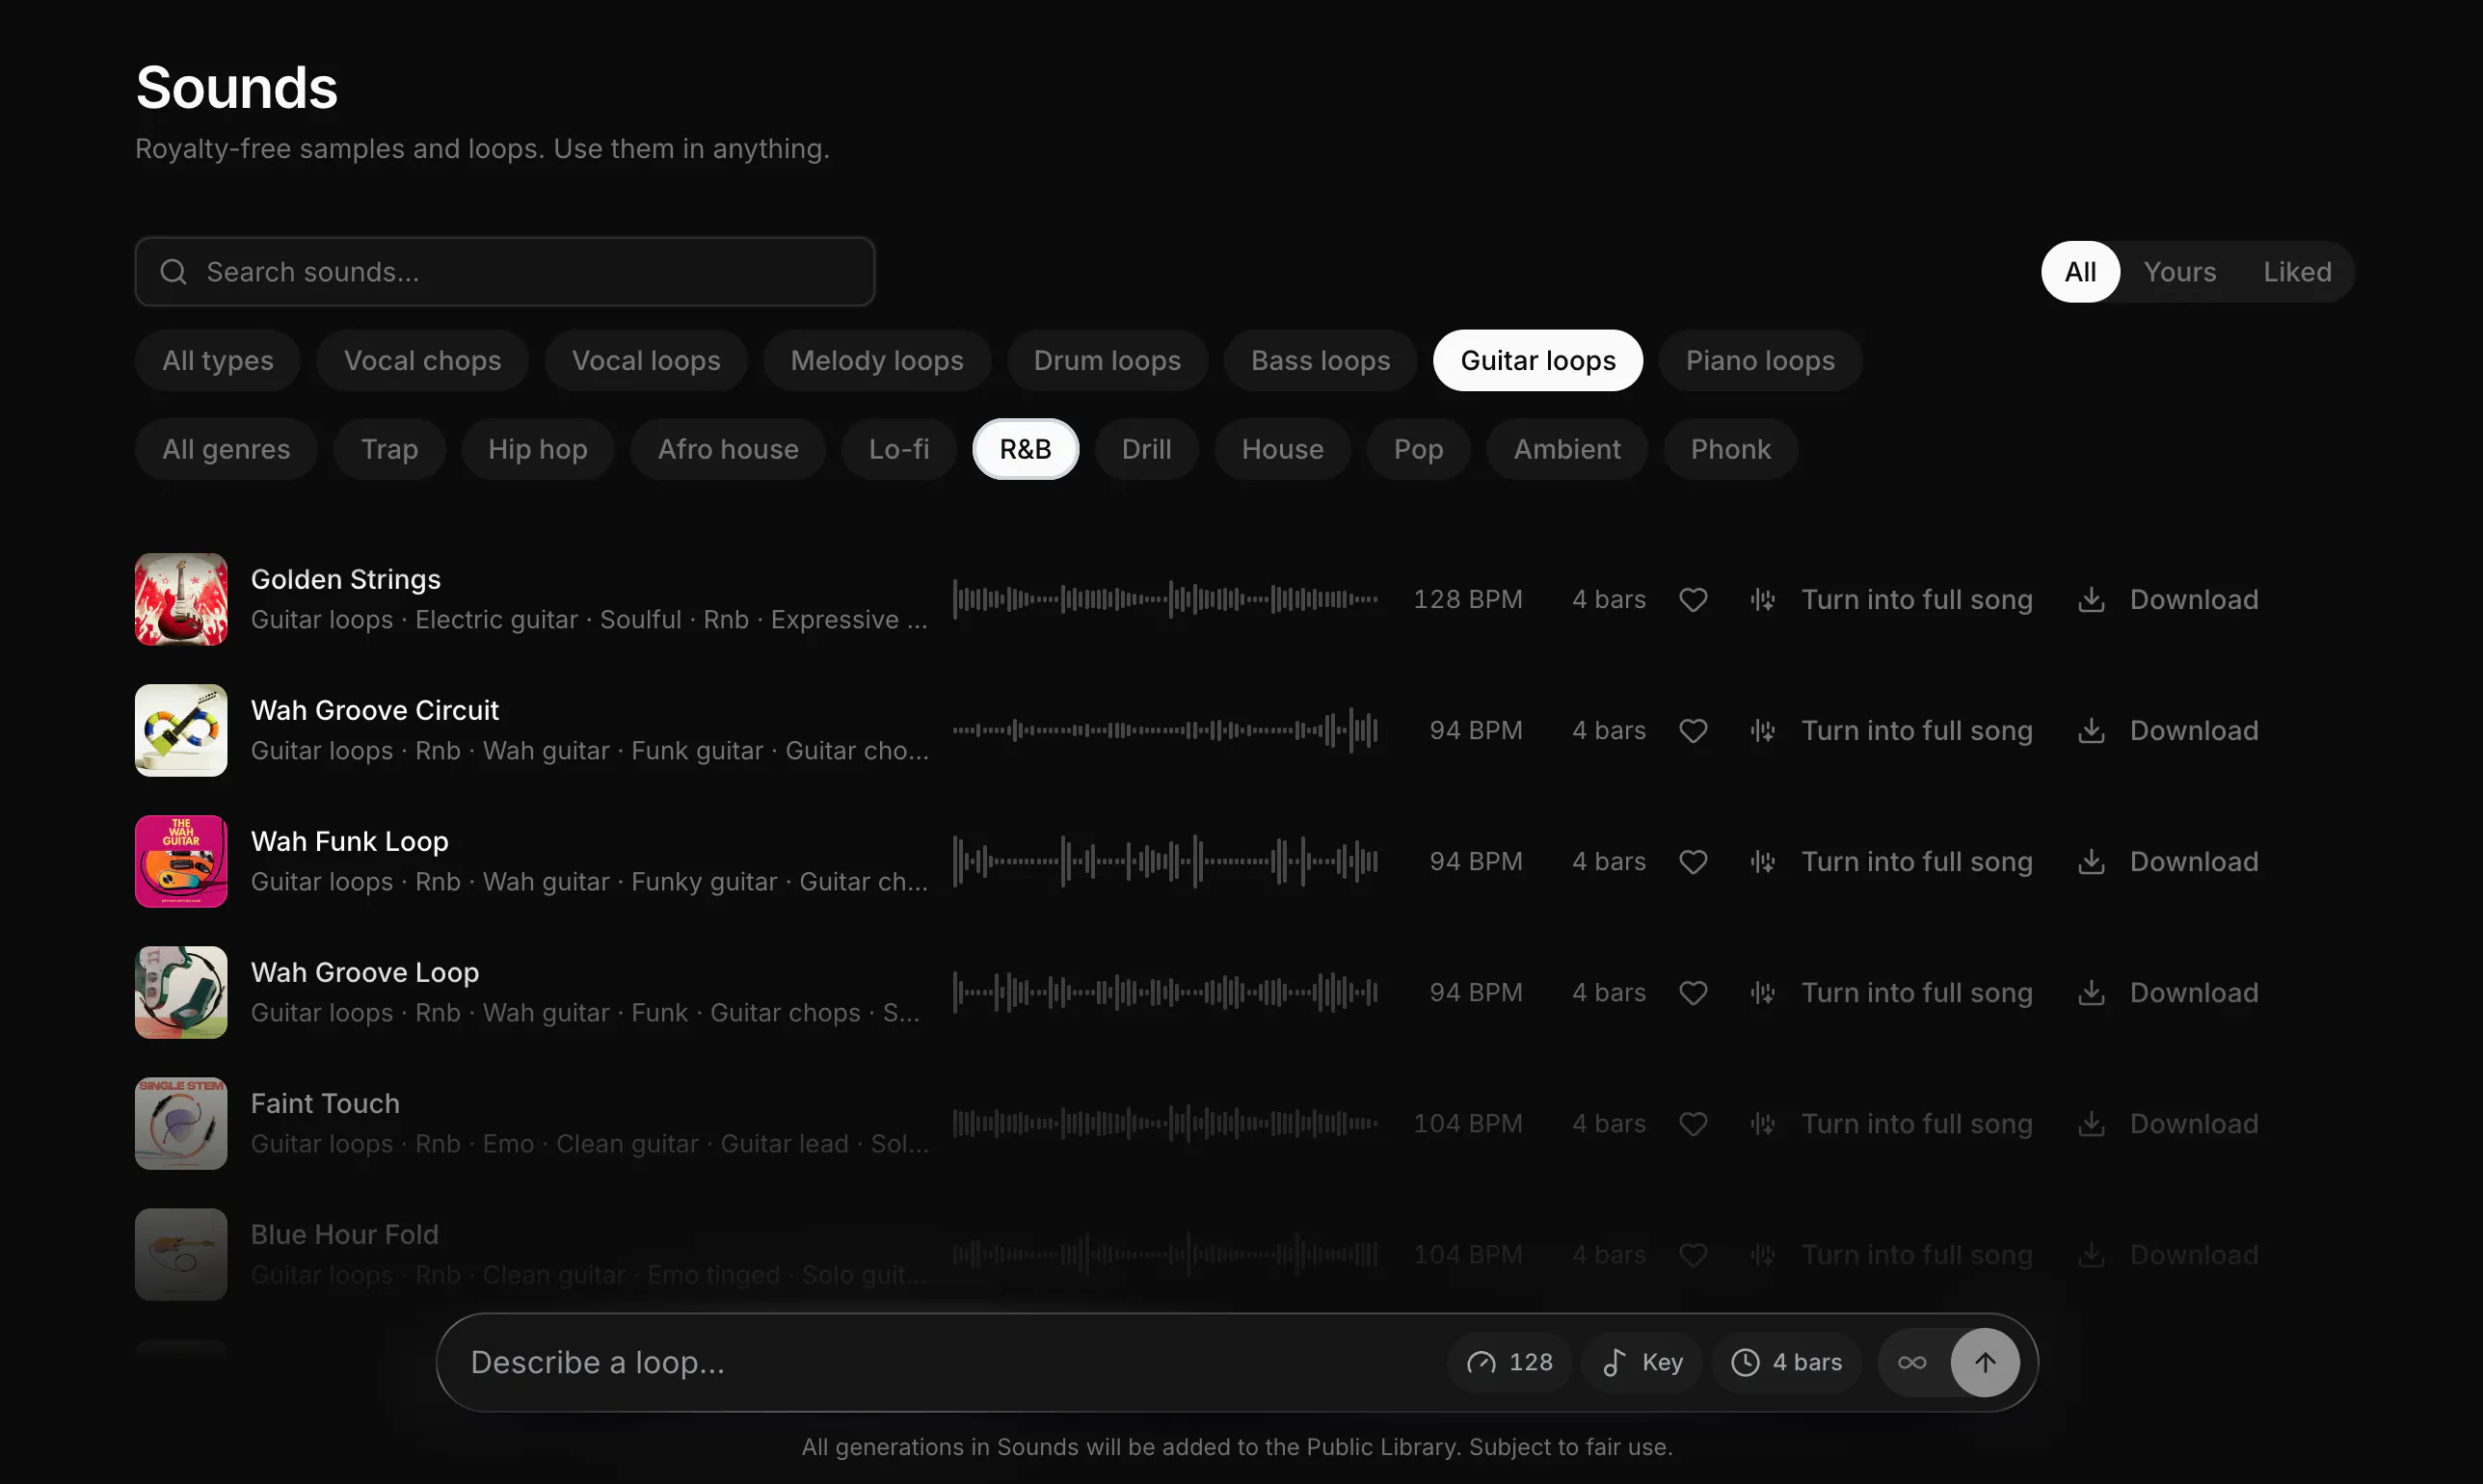Toggle the R&B genre chip
The height and width of the screenshot is (1484, 2483).
1025,450
